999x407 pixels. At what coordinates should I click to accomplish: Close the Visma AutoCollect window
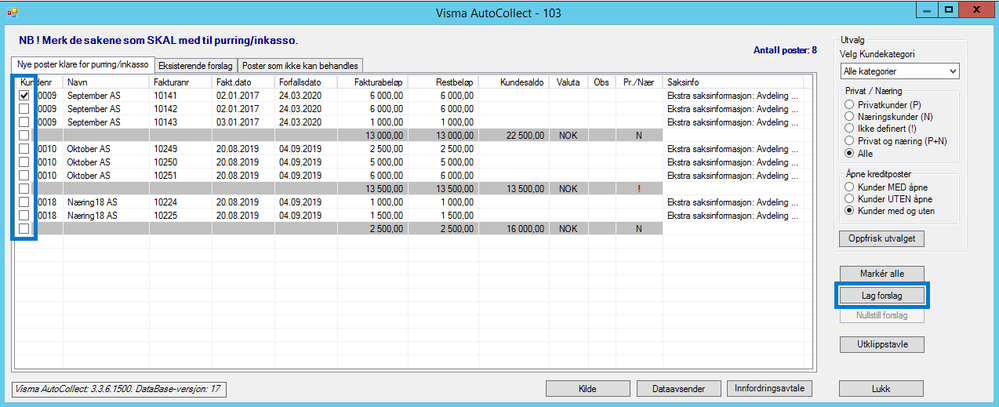(978, 10)
